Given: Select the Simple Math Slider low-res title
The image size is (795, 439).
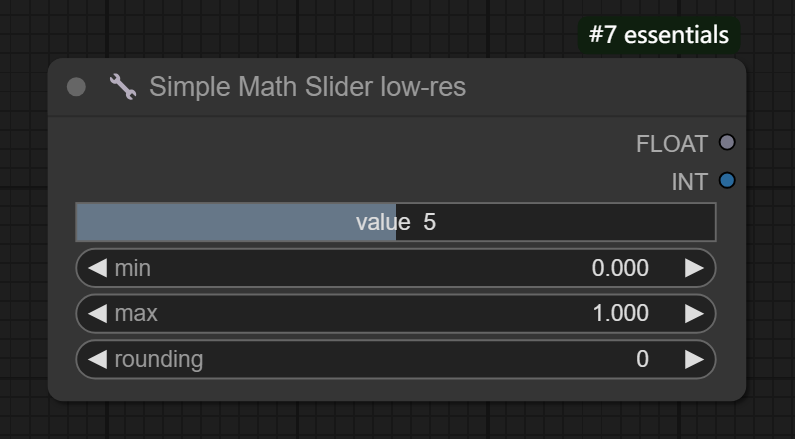Looking at the screenshot, I should (x=307, y=87).
